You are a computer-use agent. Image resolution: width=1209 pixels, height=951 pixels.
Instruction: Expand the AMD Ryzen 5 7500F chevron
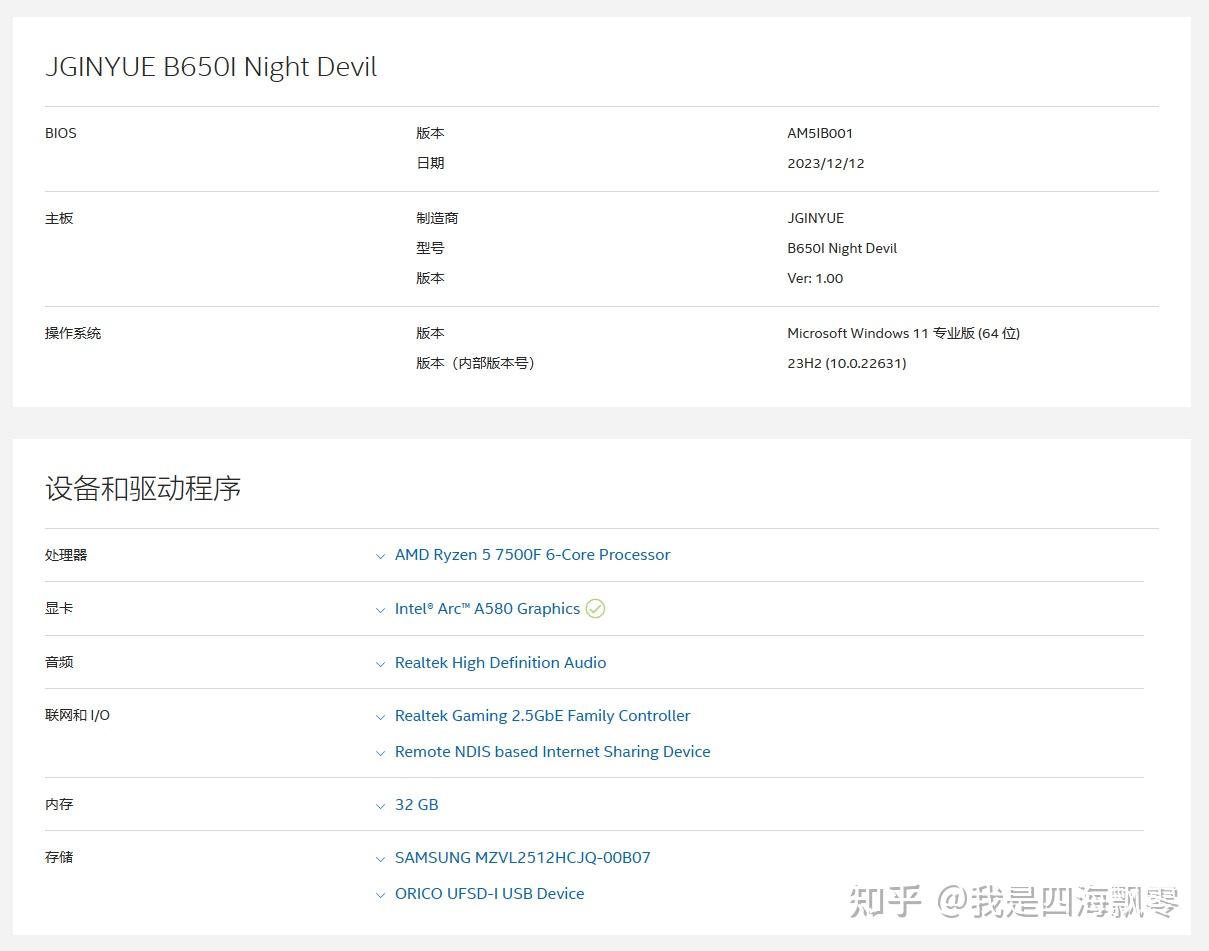[380, 556]
